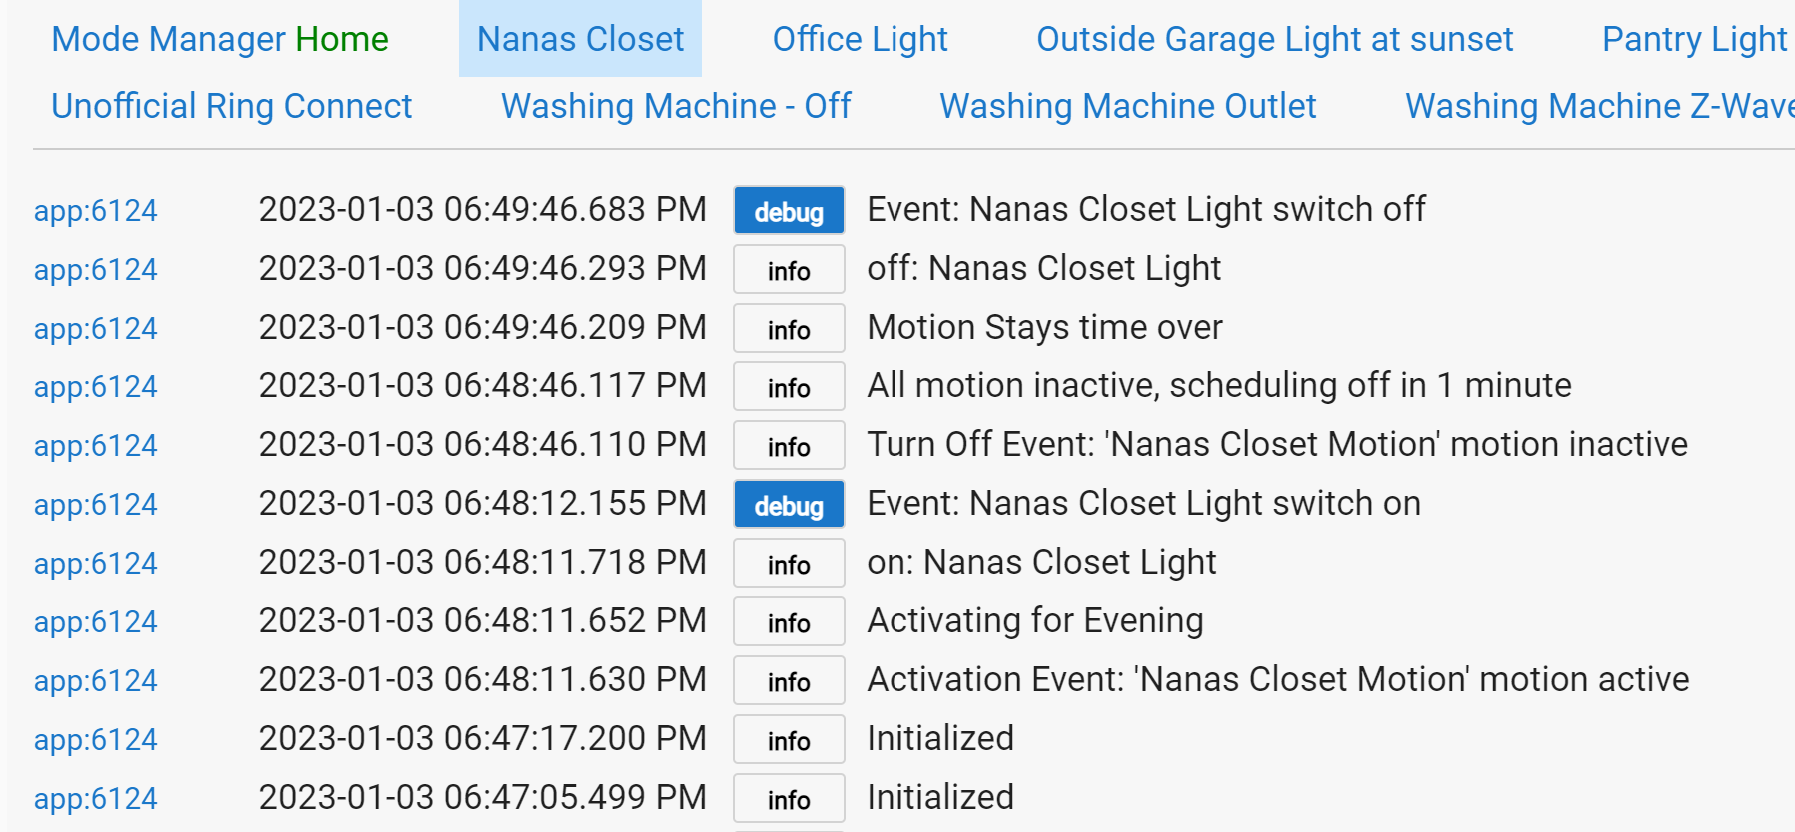
Task: Select the Pantry Light tab
Action: pos(1693,39)
